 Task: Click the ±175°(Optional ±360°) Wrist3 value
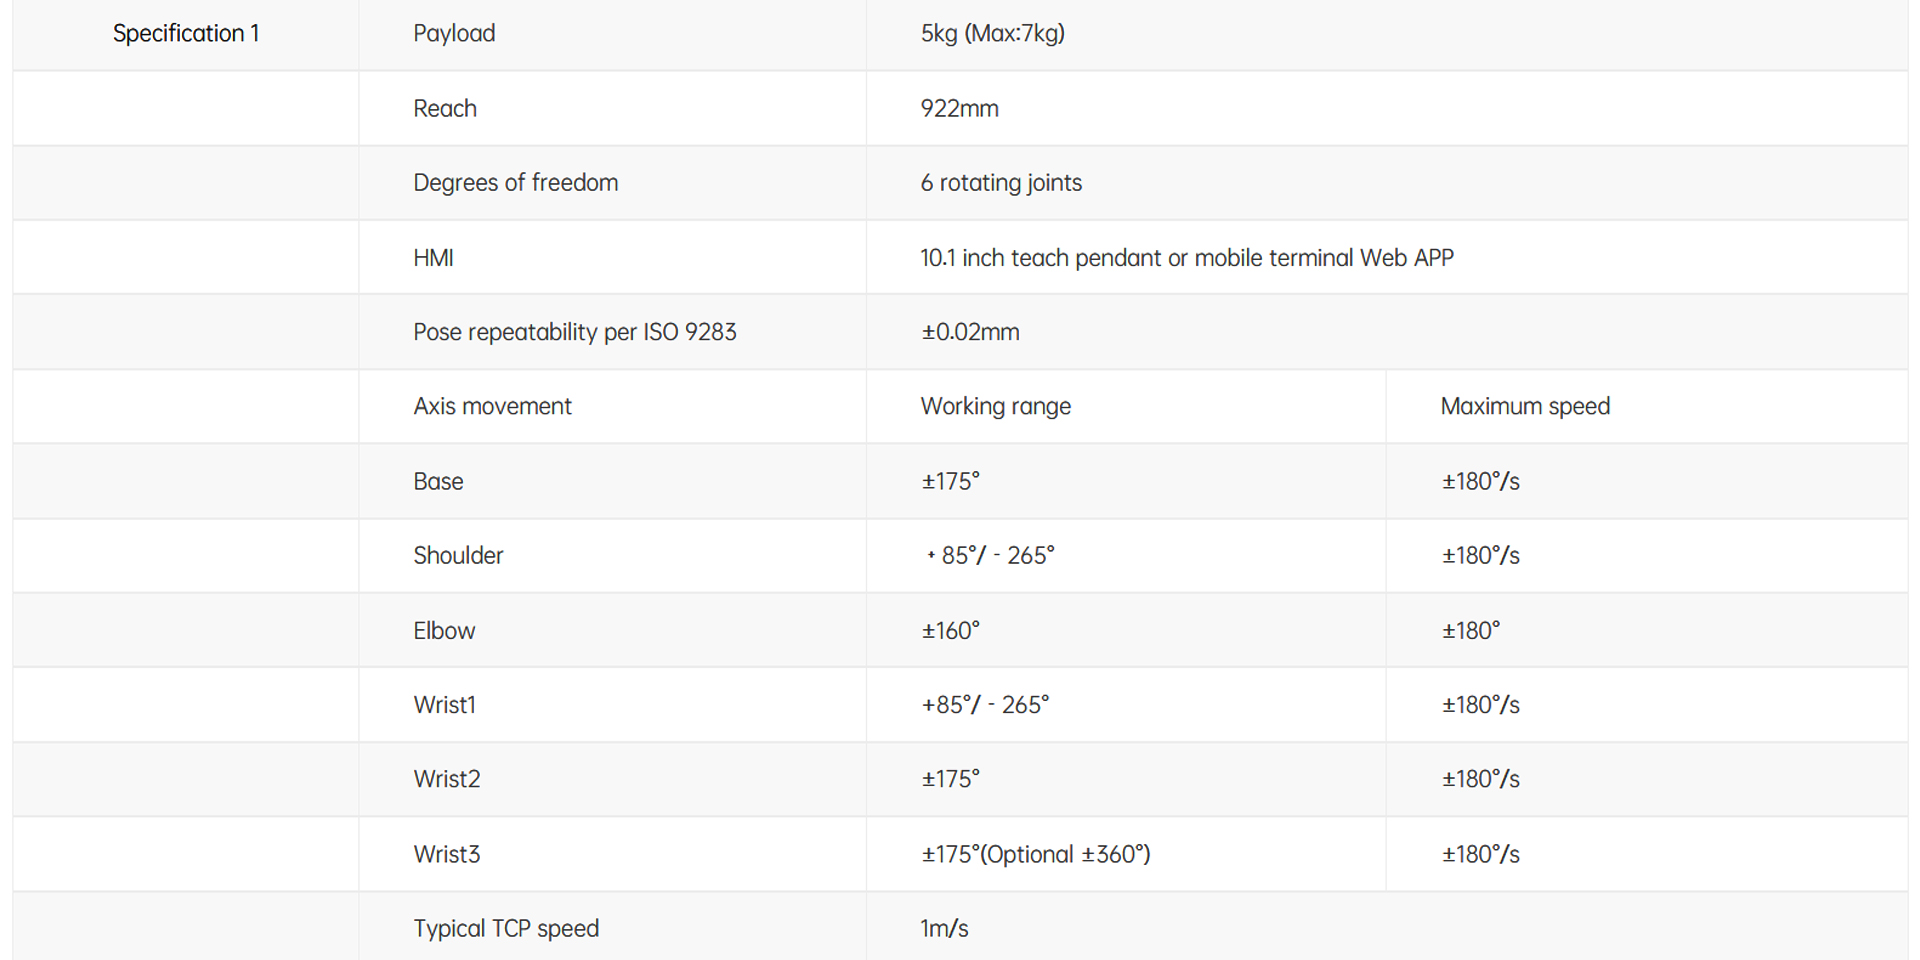tap(1035, 855)
